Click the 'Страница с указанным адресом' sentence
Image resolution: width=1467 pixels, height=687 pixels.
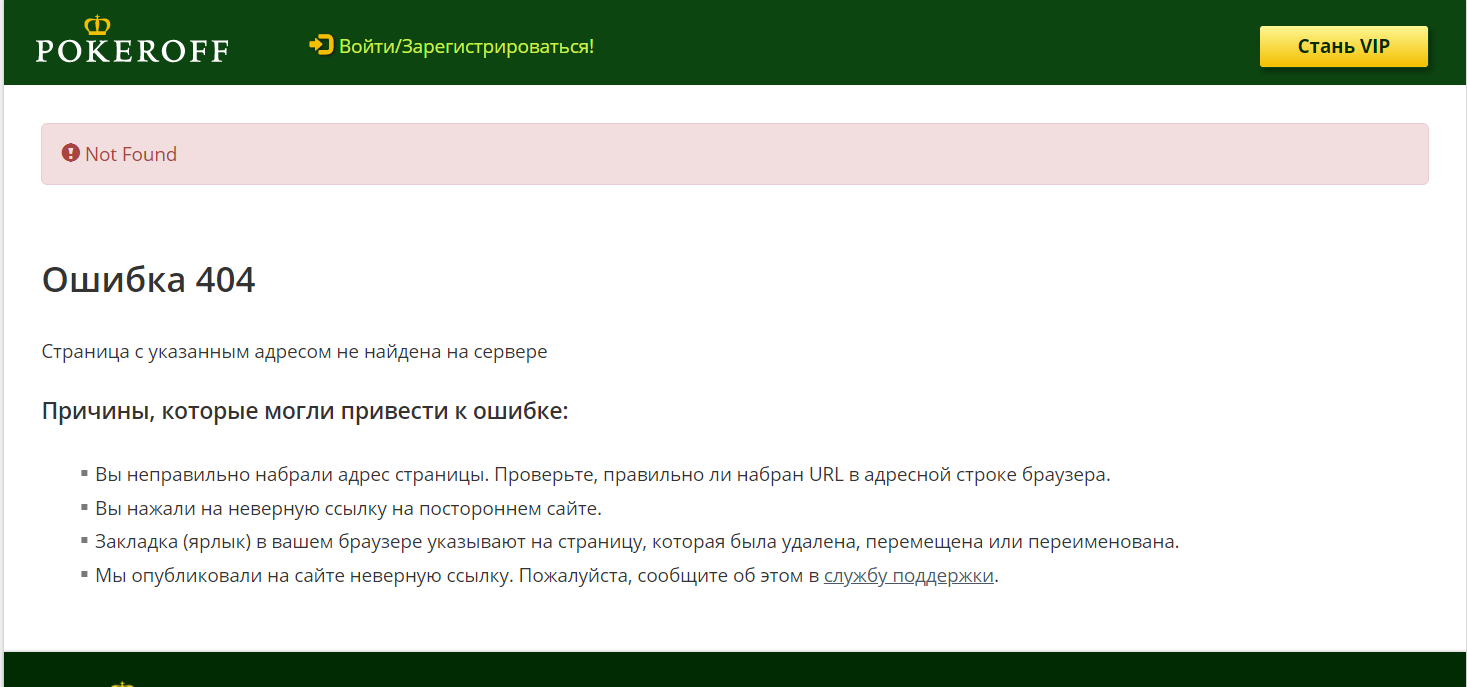tap(295, 352)
